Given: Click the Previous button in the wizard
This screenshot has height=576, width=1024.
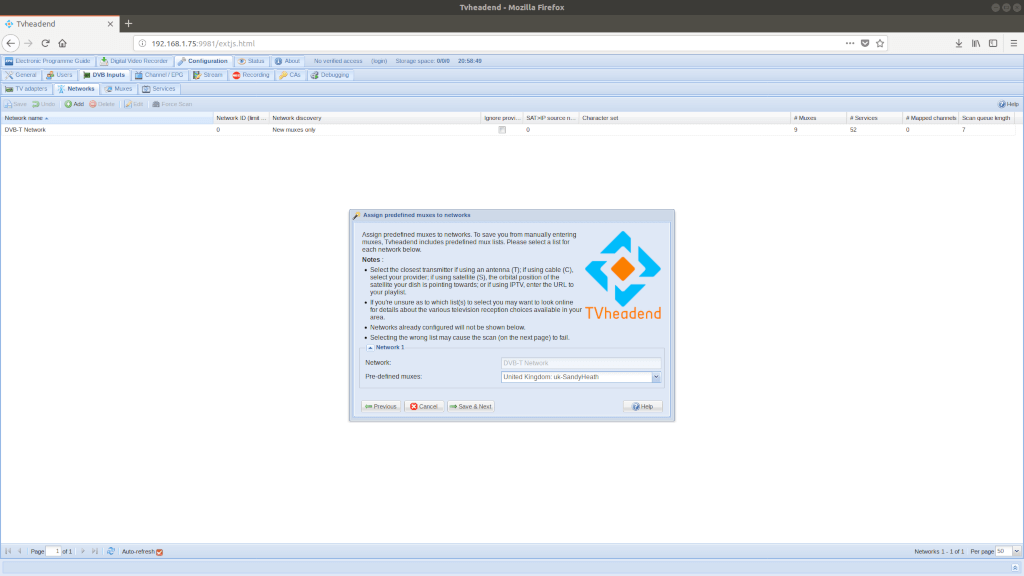Looking at the screenshot, I should (x=381, y=406).
